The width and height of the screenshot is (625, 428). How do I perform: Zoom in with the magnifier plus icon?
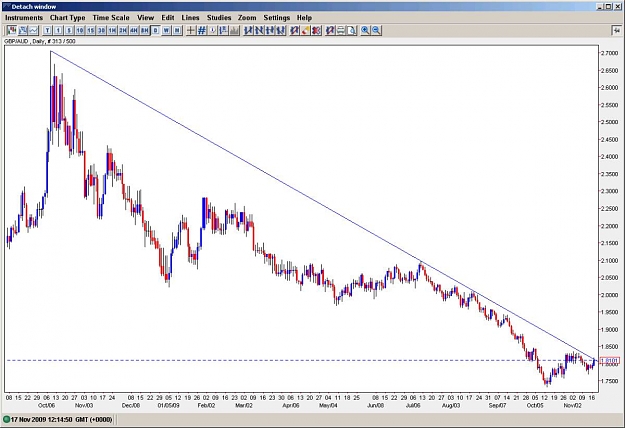365,30
